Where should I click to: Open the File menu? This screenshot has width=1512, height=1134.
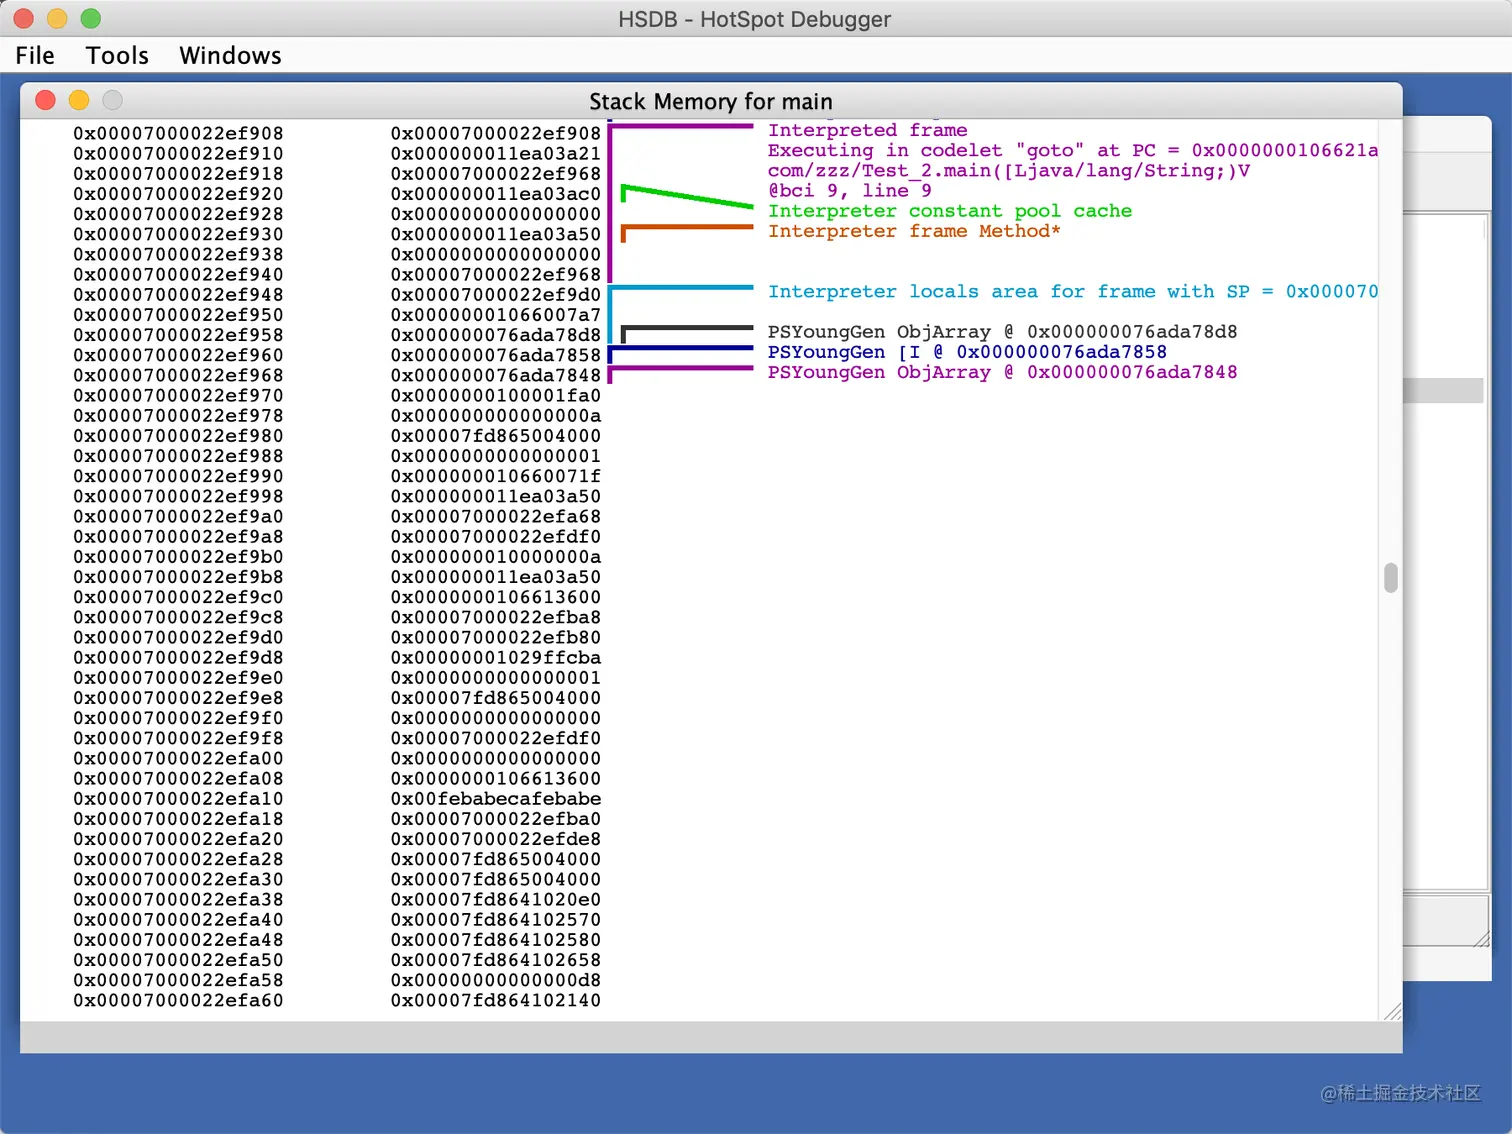pos(35,56)
